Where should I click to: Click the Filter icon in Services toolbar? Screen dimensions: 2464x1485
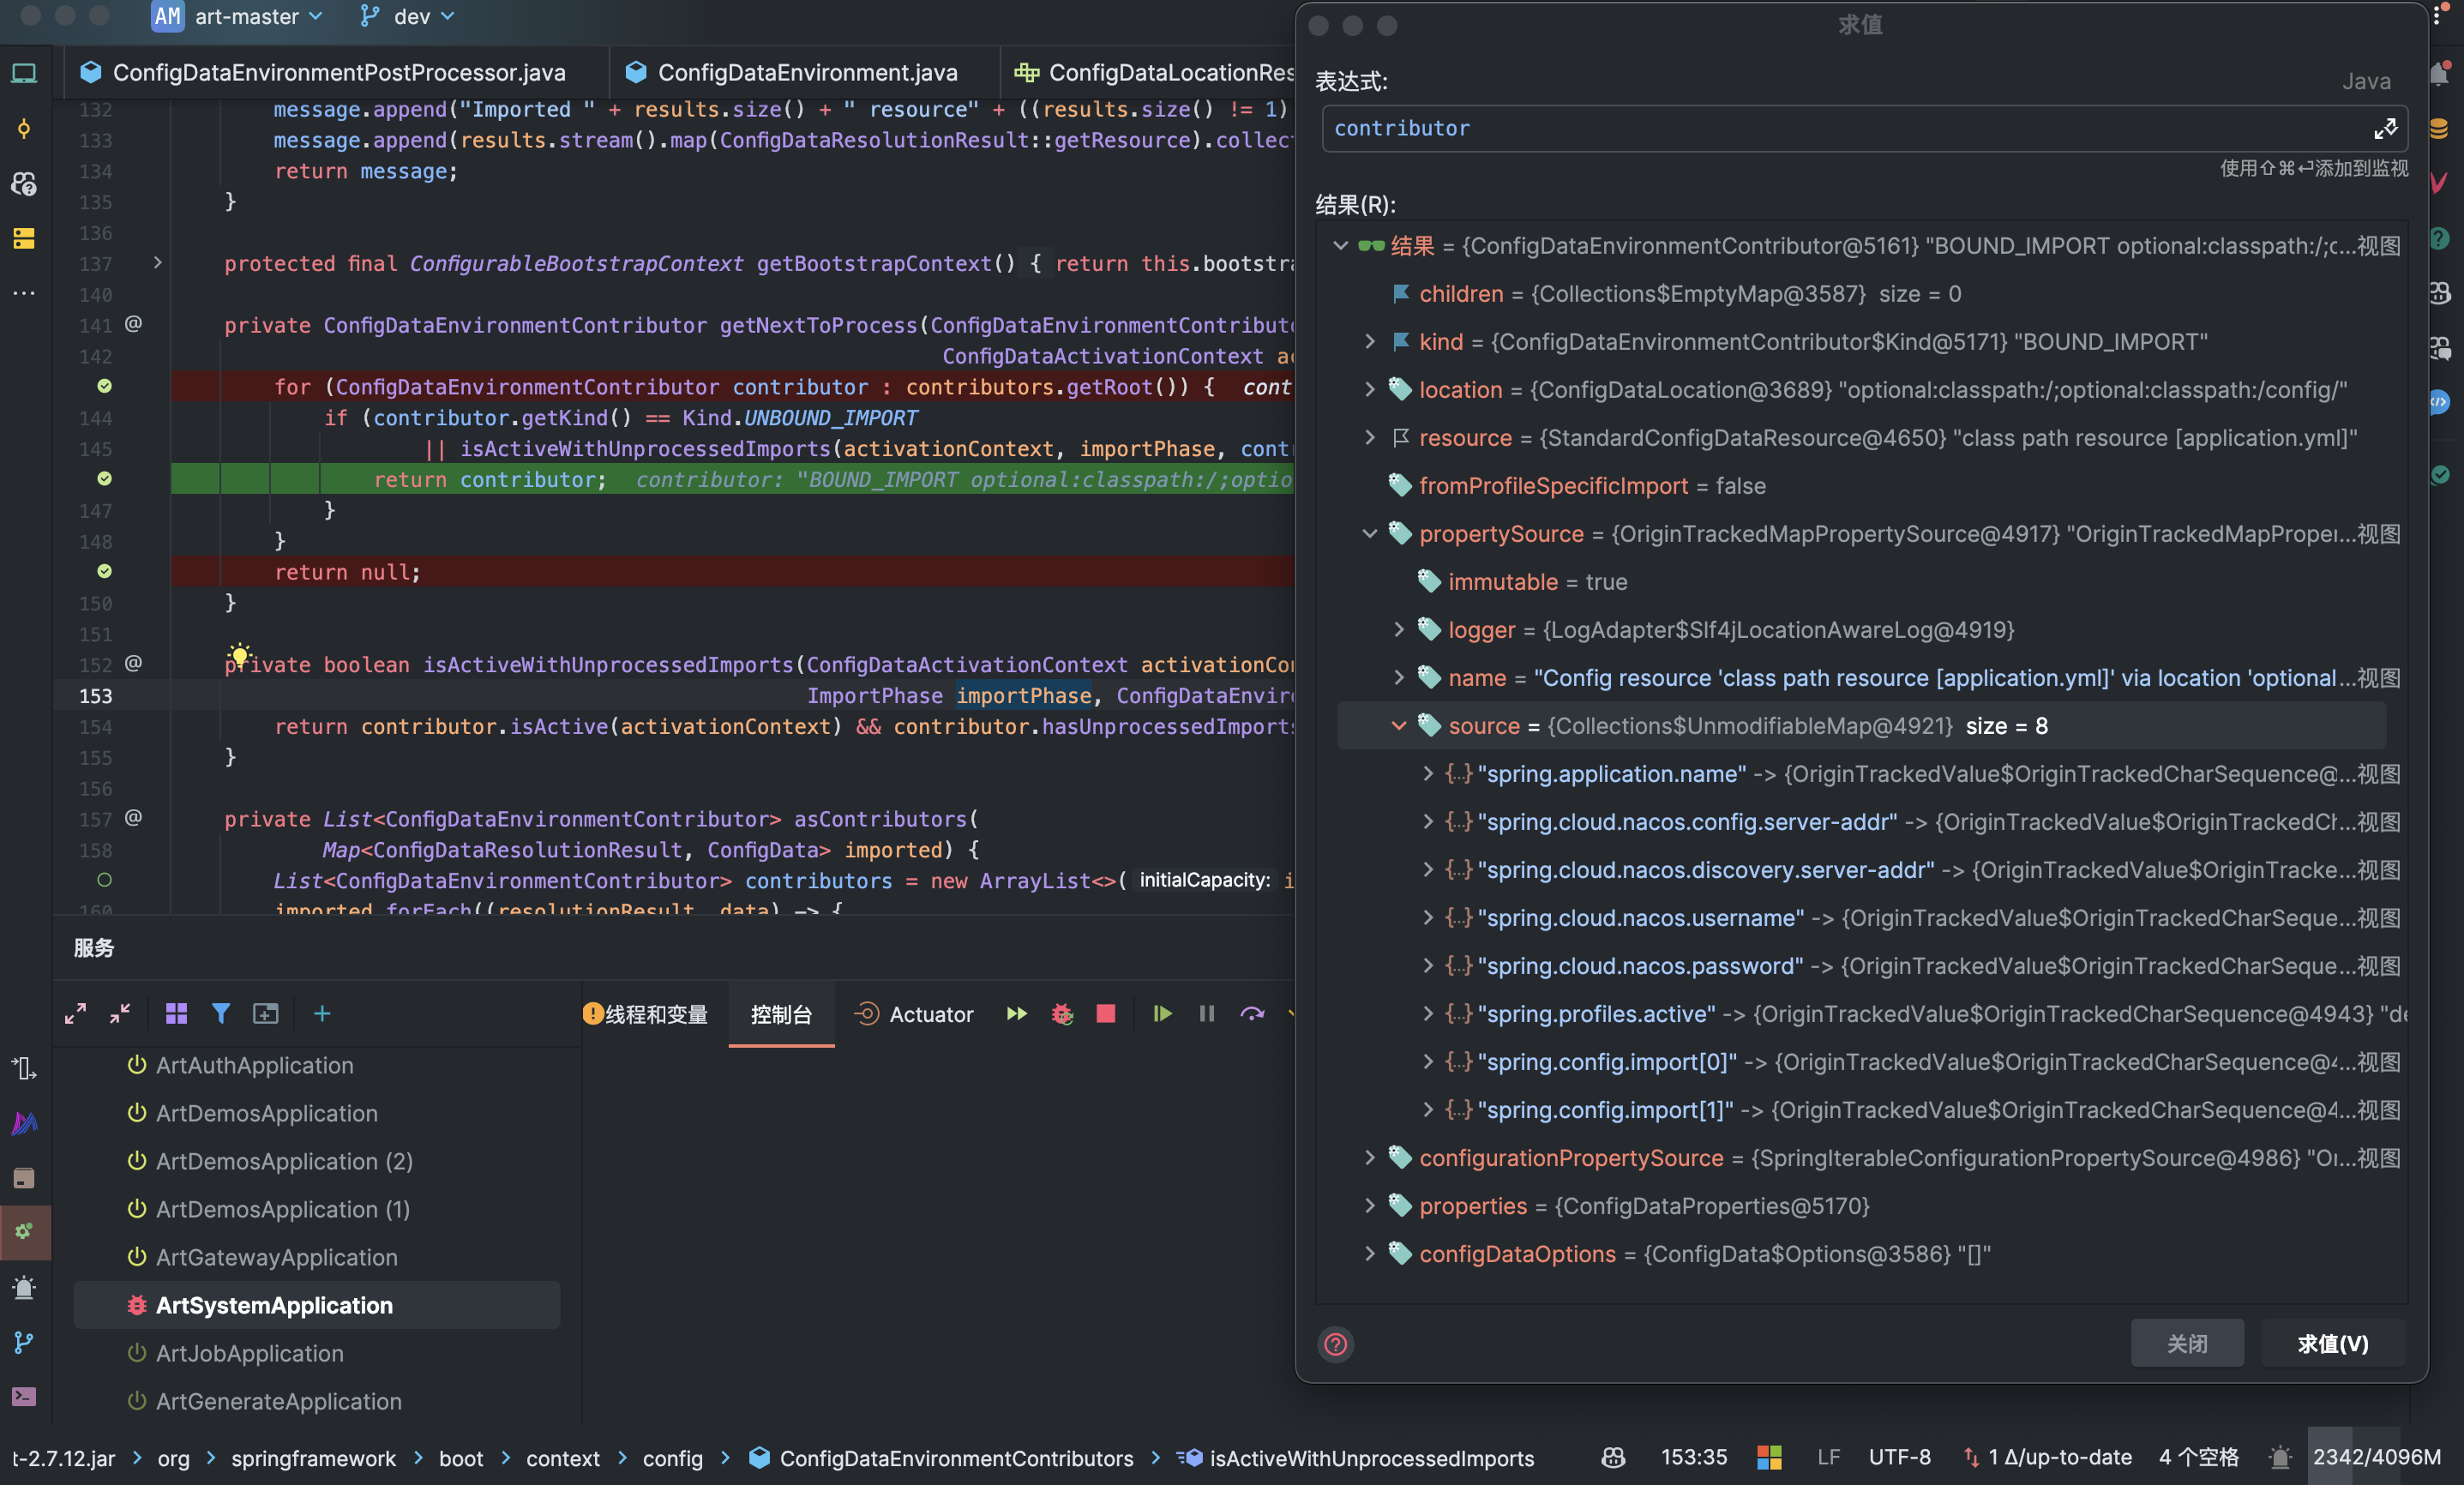click(221, 1014)
